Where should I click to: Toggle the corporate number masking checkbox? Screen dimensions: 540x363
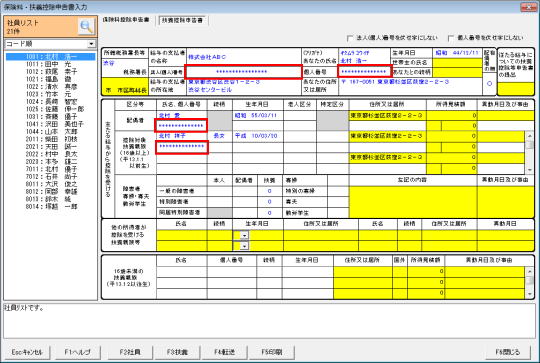click(350, 38)
